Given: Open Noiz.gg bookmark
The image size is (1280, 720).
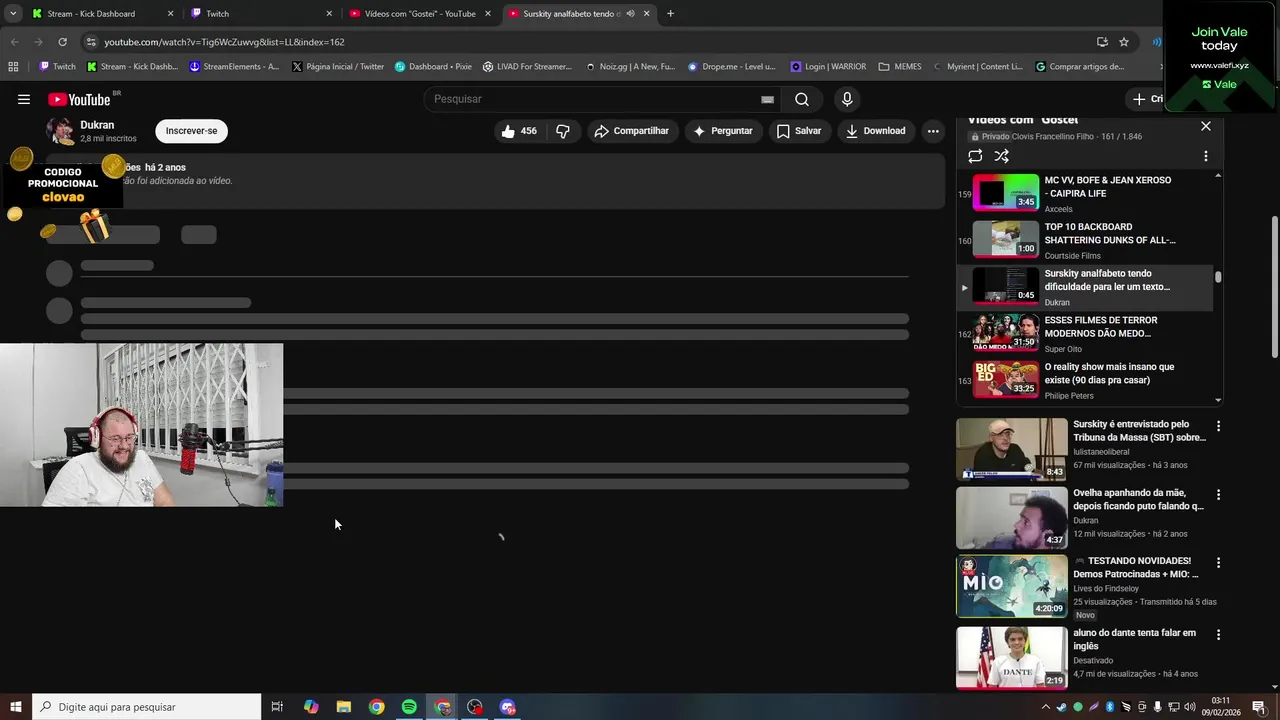Looking at the screenshot, I should (x=630, y=67).
